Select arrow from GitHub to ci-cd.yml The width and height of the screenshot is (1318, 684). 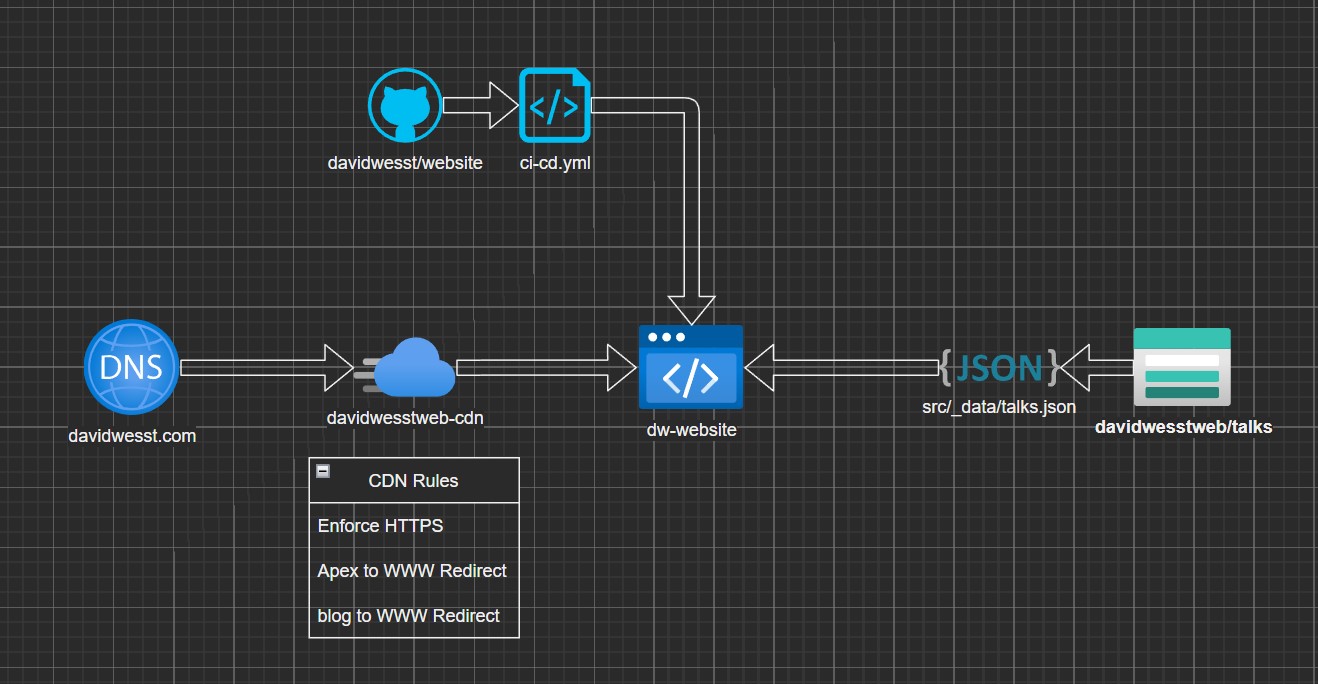click(480, 105)
